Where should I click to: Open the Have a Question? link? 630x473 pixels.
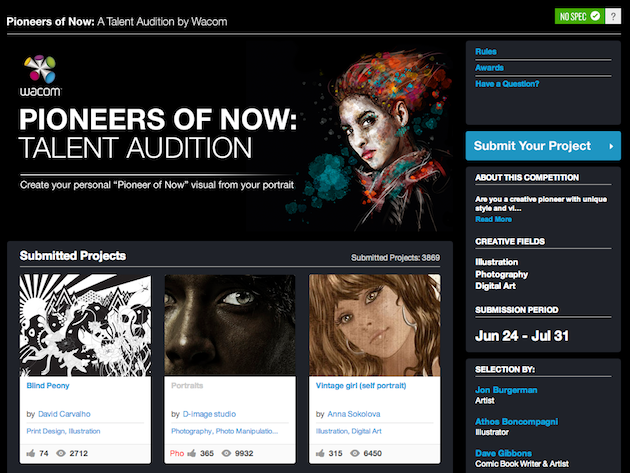(507, 84)
